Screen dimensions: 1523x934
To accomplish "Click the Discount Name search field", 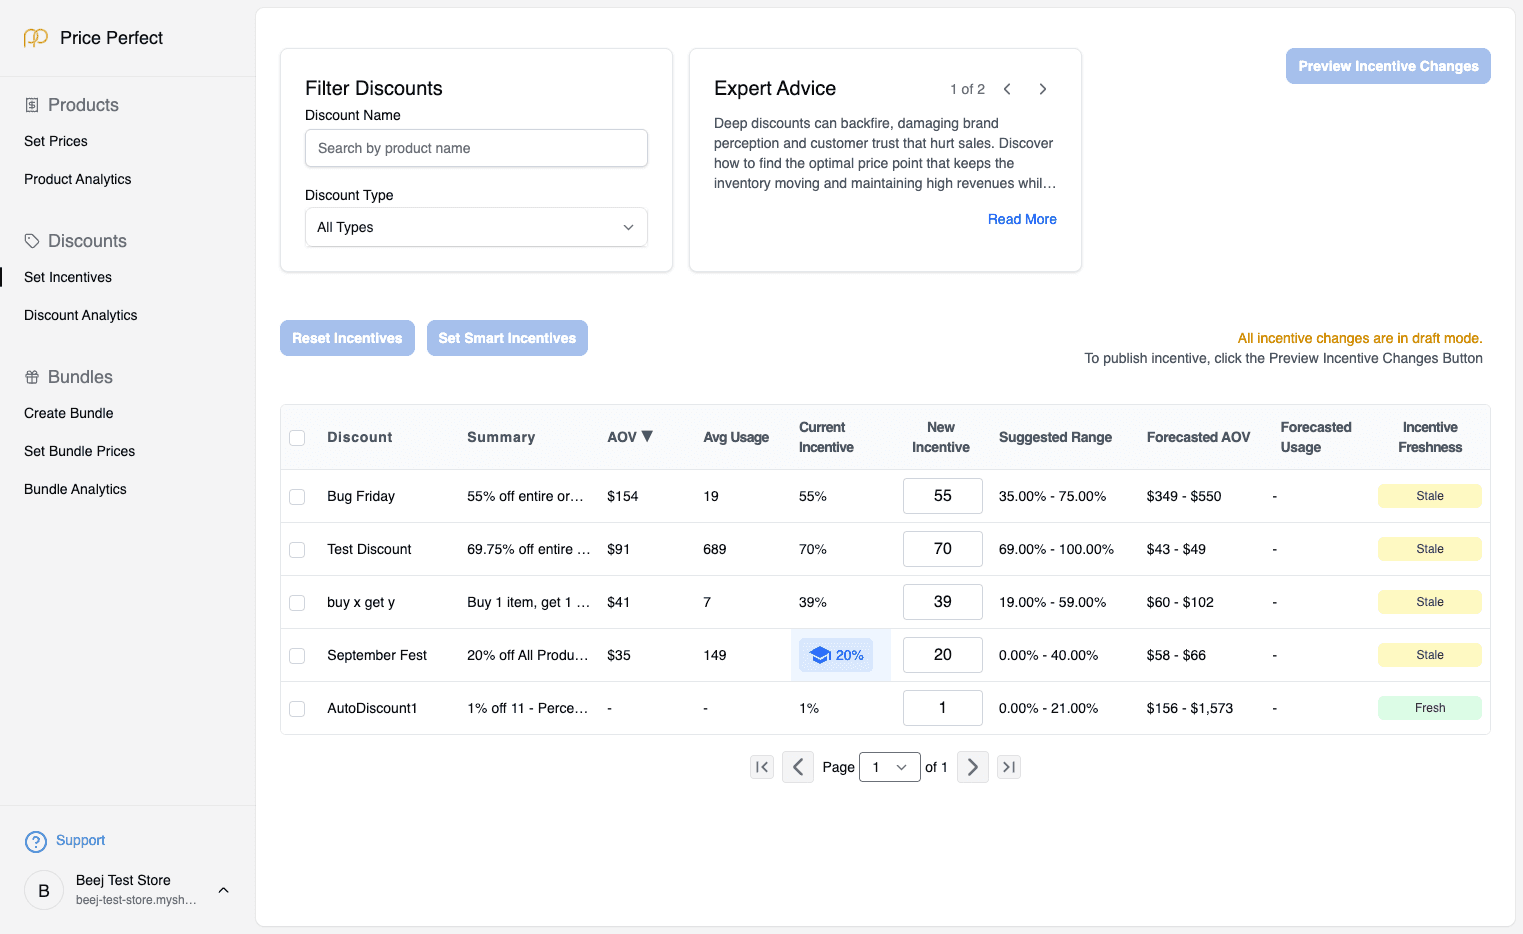I will pos(475,148).
